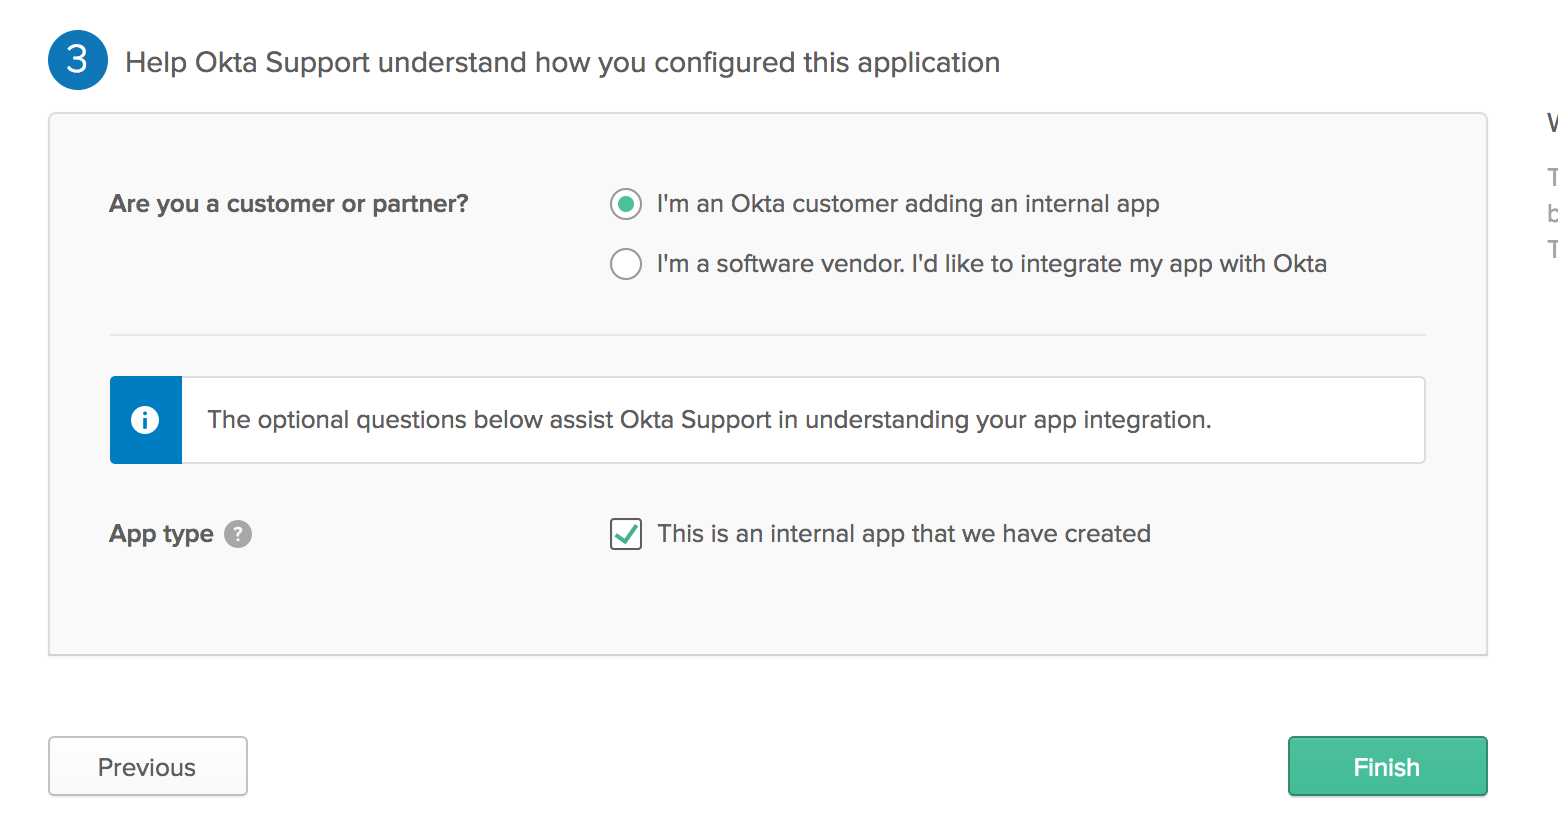Image resolution: width=1558 pixels, height=824 pixels.
Task: Click the "Help Okta Support understand" heading
Action: click(562, 62)
